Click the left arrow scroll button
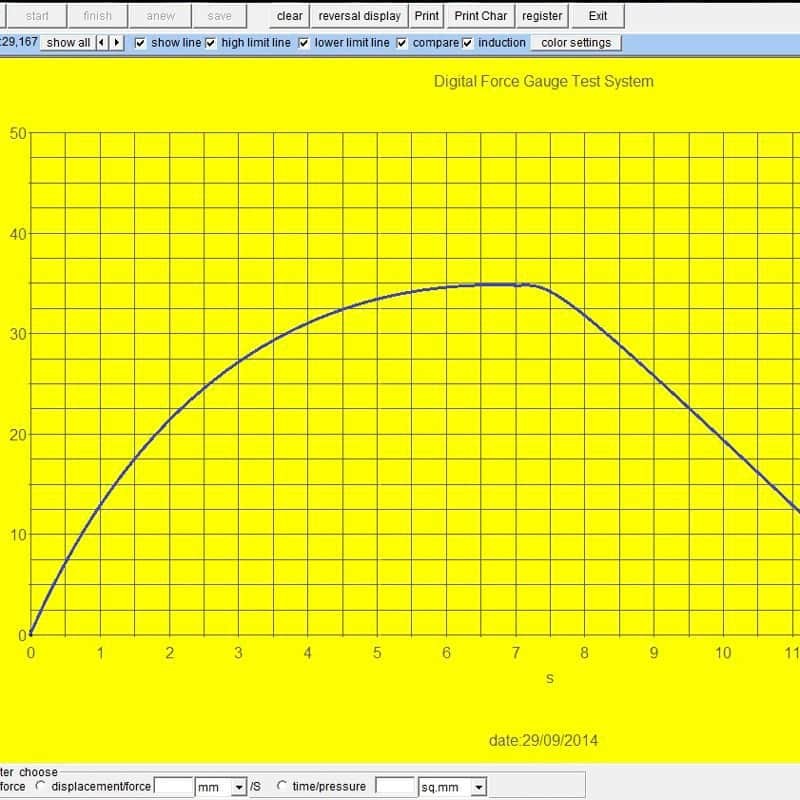 (103, 43)
